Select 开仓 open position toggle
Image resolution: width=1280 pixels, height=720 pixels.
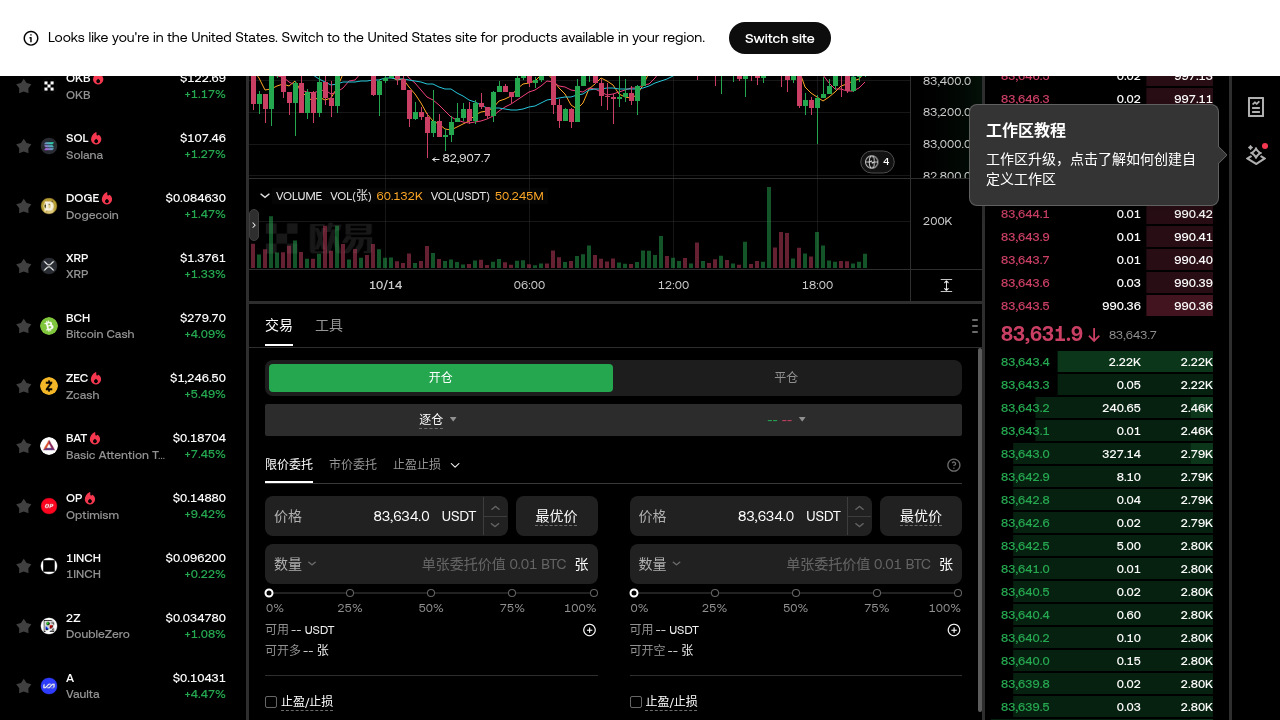[x=441, y=378]
